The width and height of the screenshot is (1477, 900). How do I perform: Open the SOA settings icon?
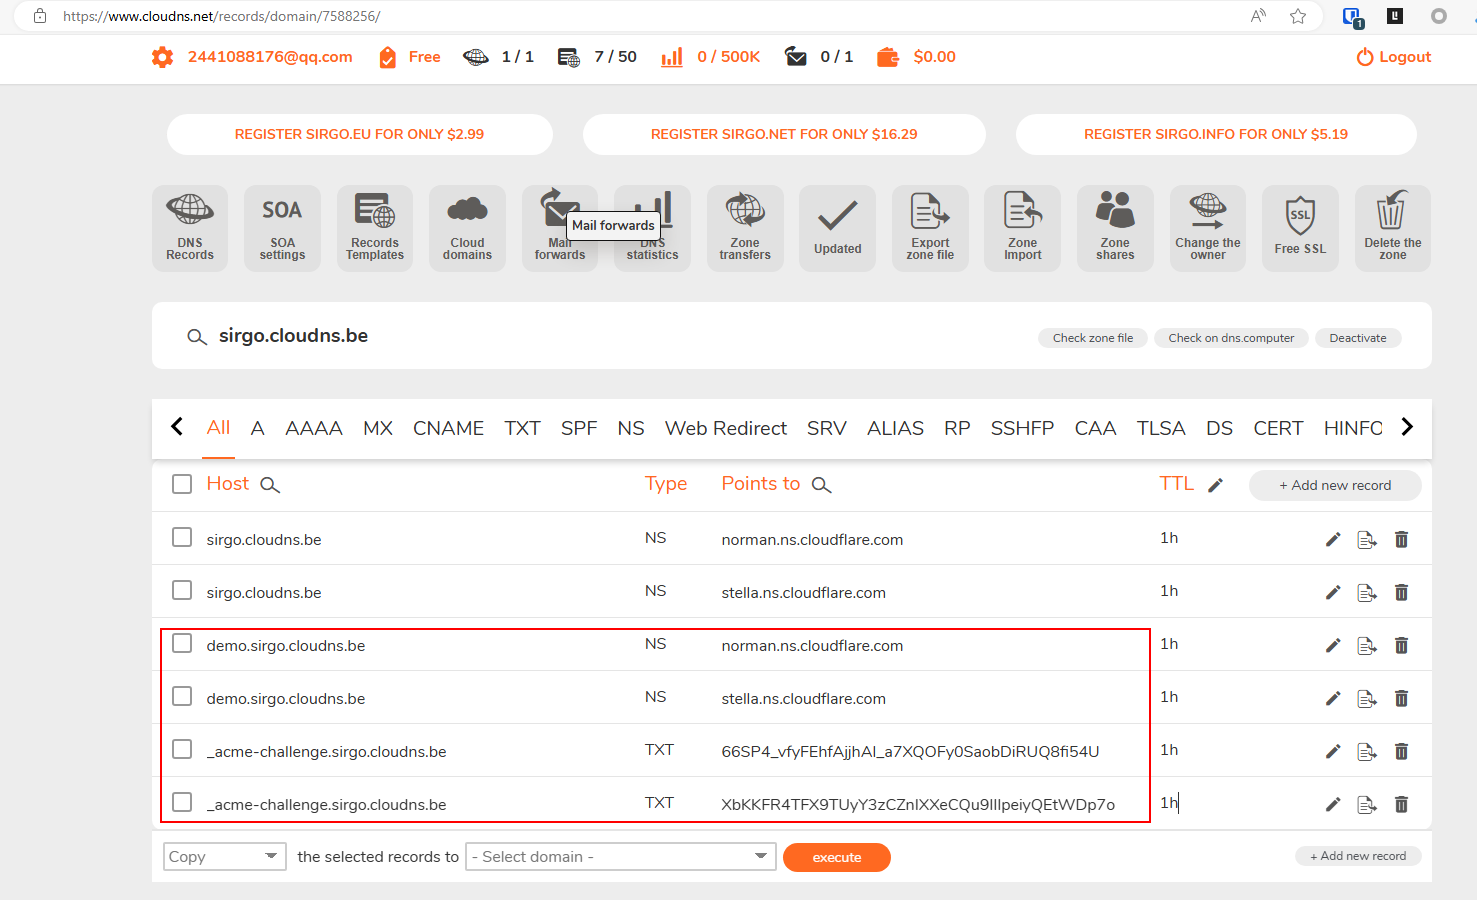click(x=282, y=228)
